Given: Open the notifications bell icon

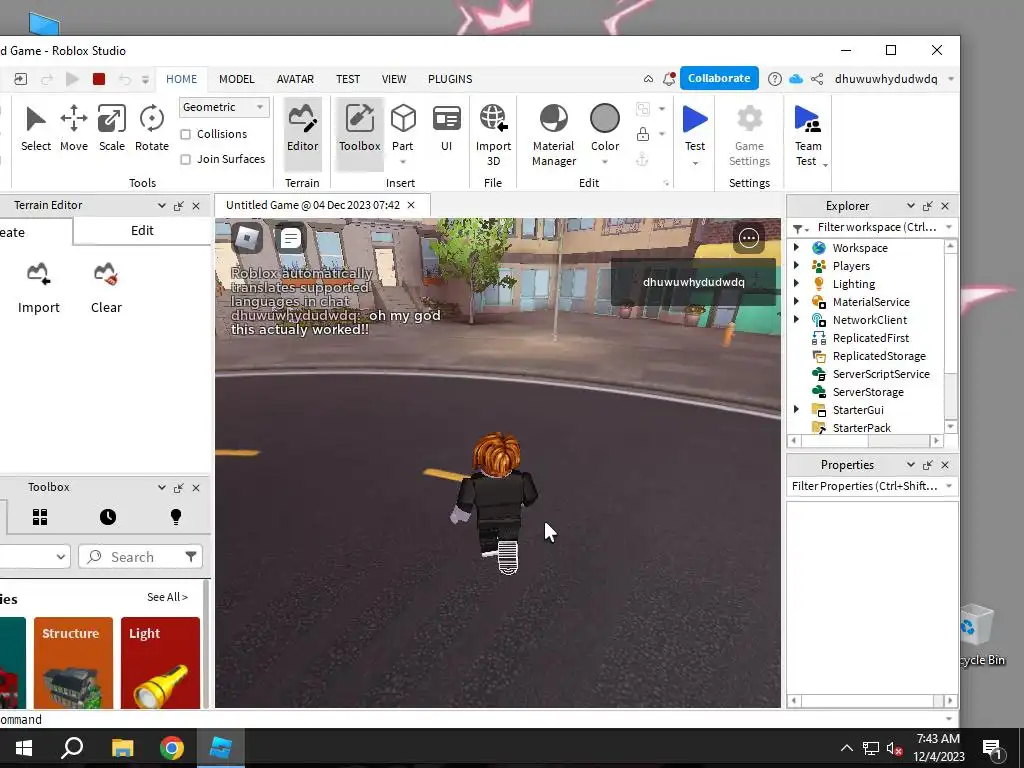Looking at the screenshot, I should 669,79.
